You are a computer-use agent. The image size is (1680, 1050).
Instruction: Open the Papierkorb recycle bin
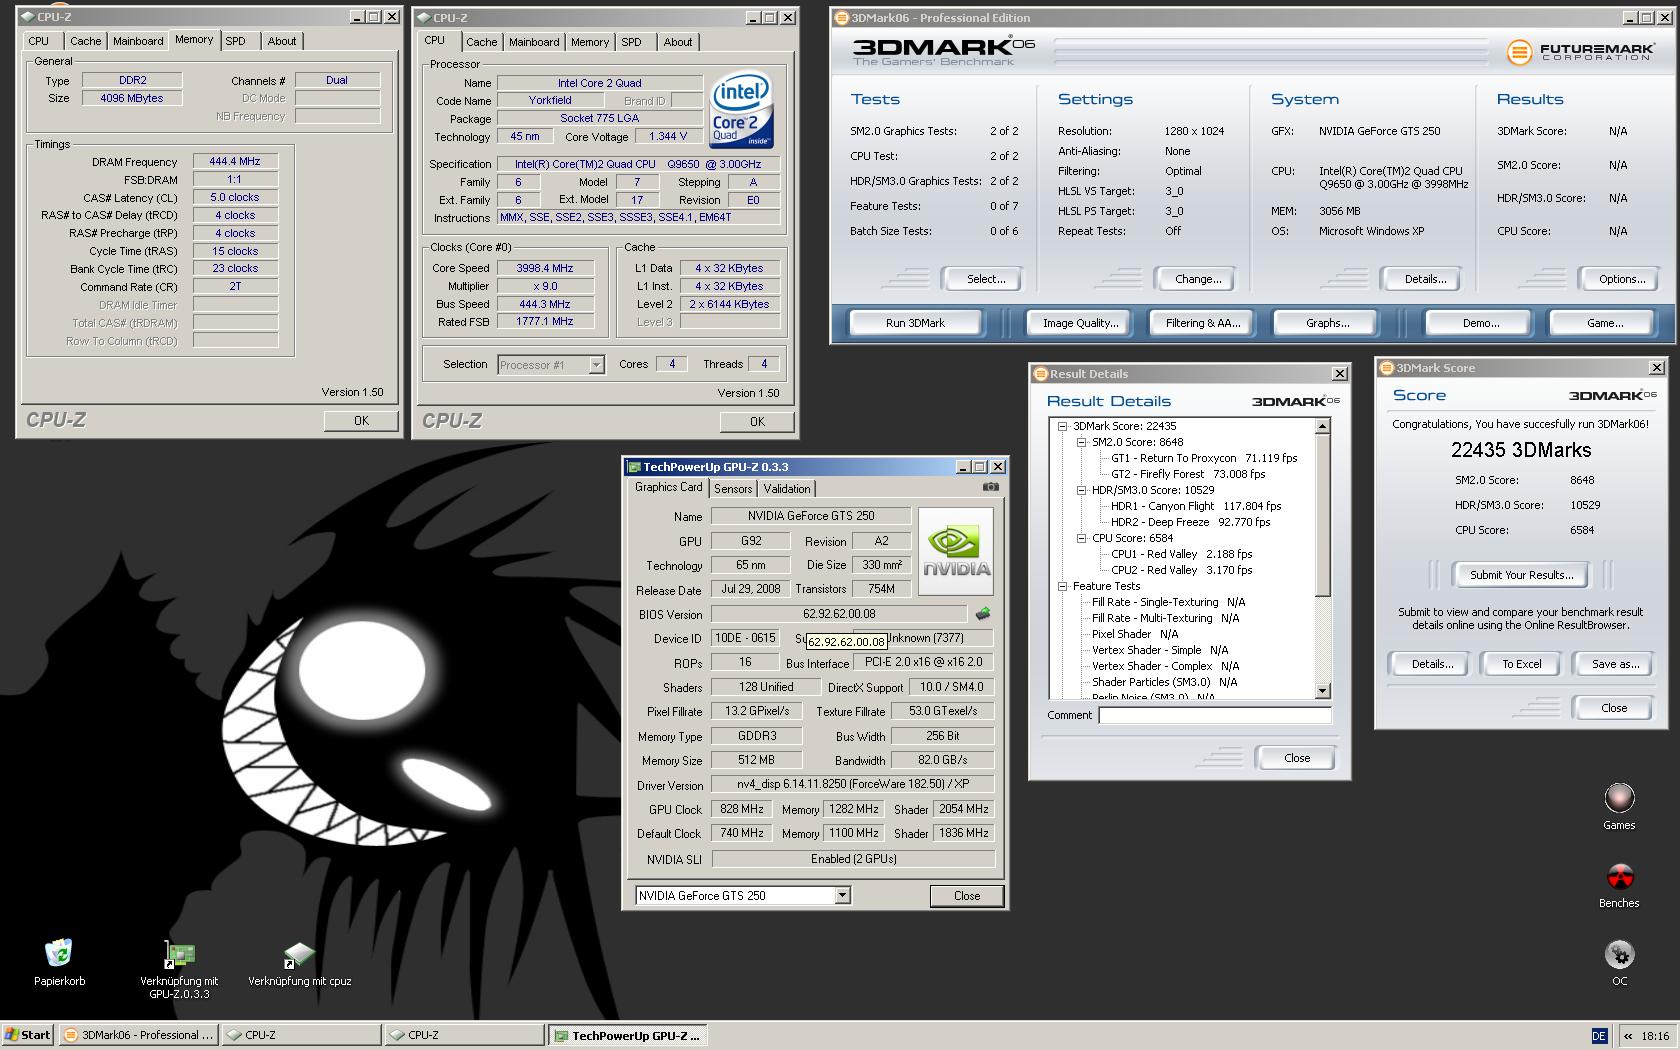[59, 962]
